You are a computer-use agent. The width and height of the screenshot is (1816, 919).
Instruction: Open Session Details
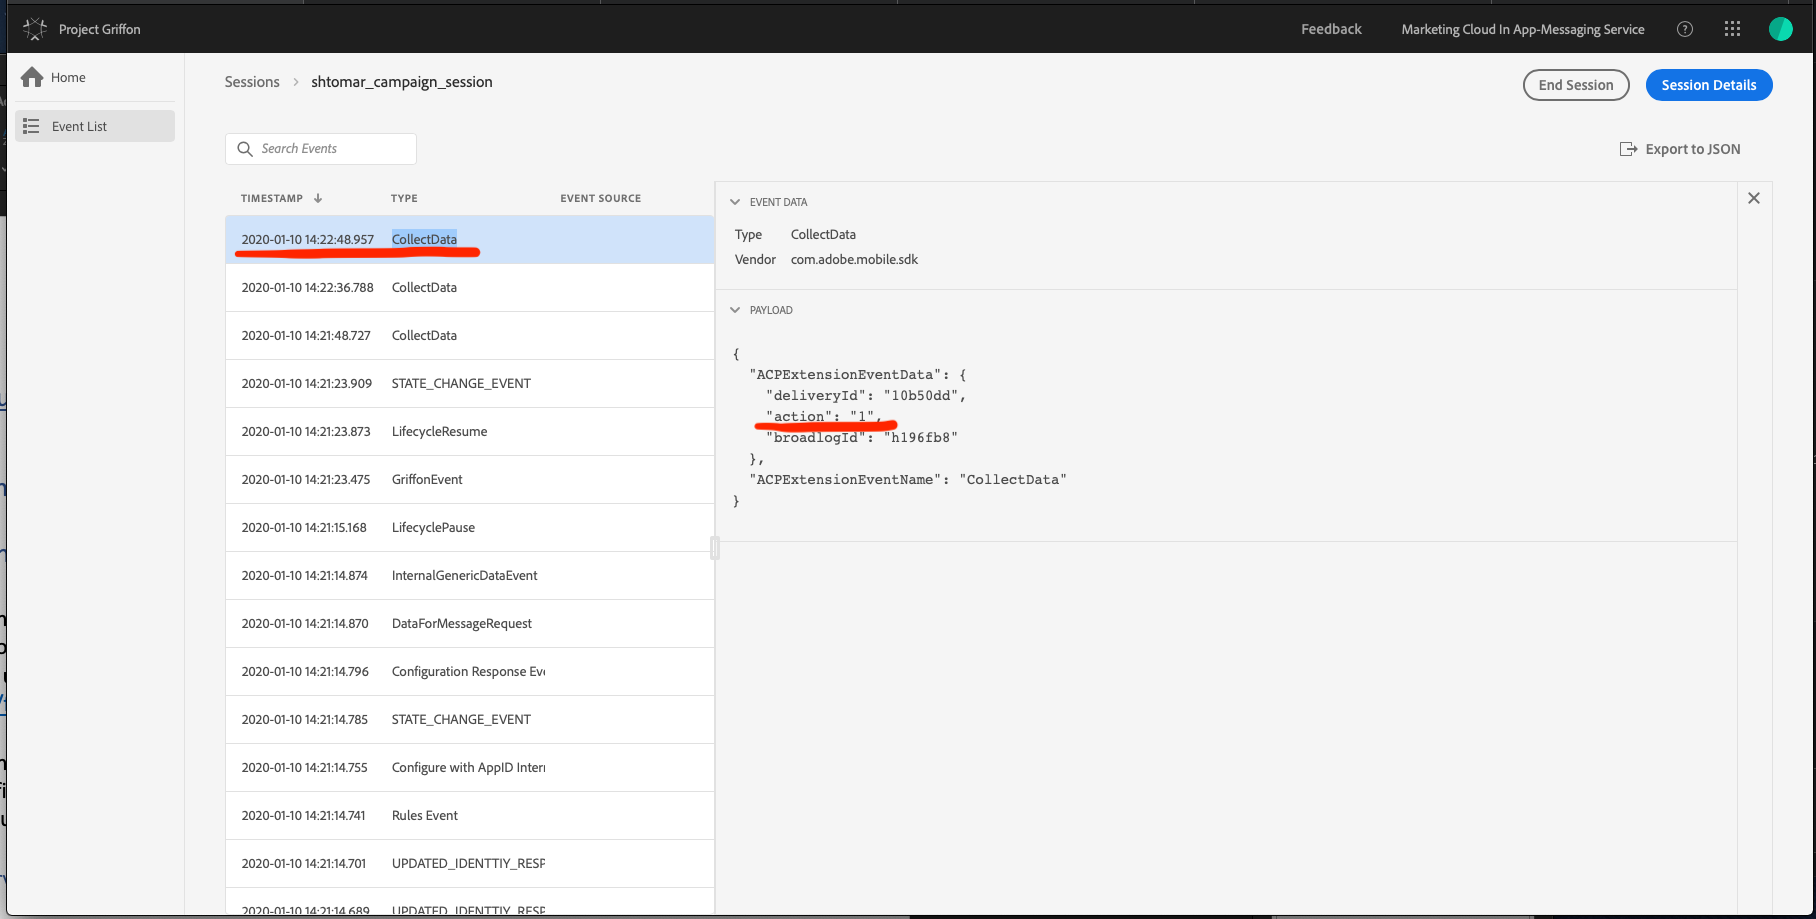tap(1709, 85)
